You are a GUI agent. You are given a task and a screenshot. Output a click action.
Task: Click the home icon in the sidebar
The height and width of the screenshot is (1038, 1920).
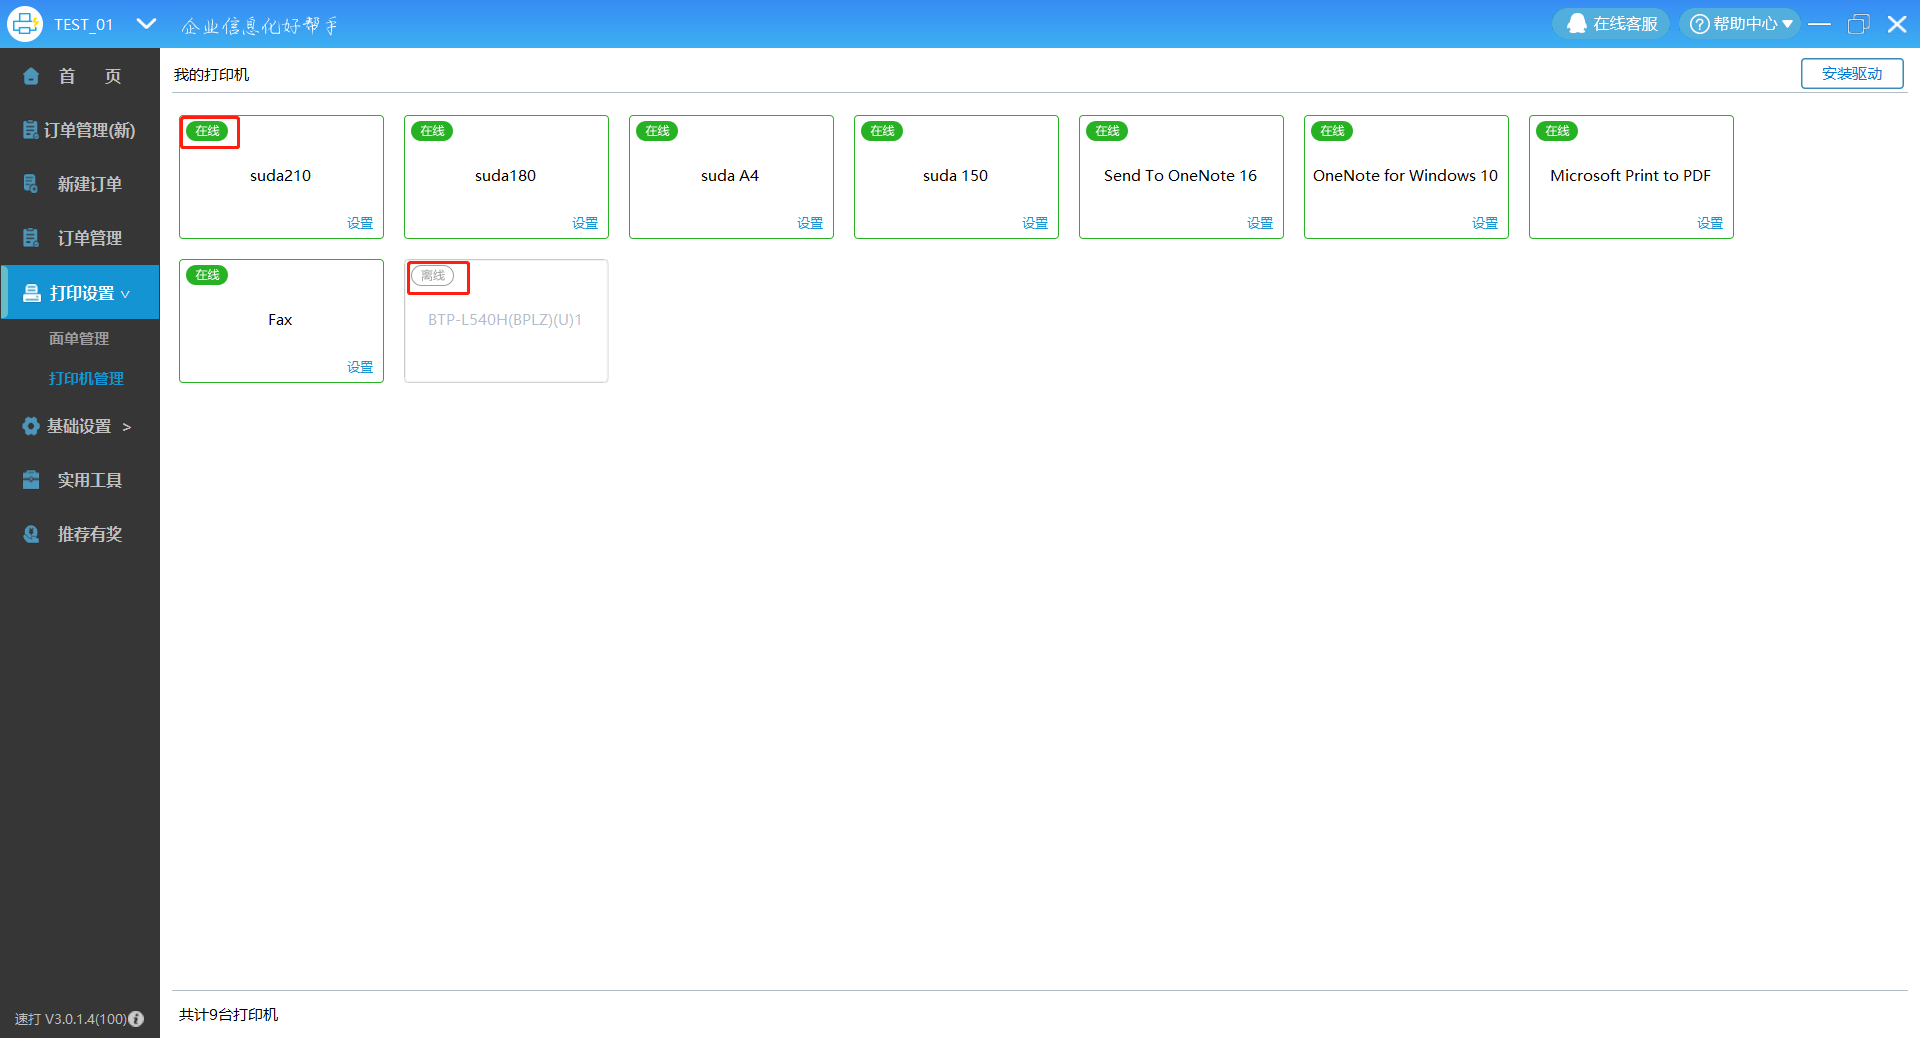click(x=31, y=76)
